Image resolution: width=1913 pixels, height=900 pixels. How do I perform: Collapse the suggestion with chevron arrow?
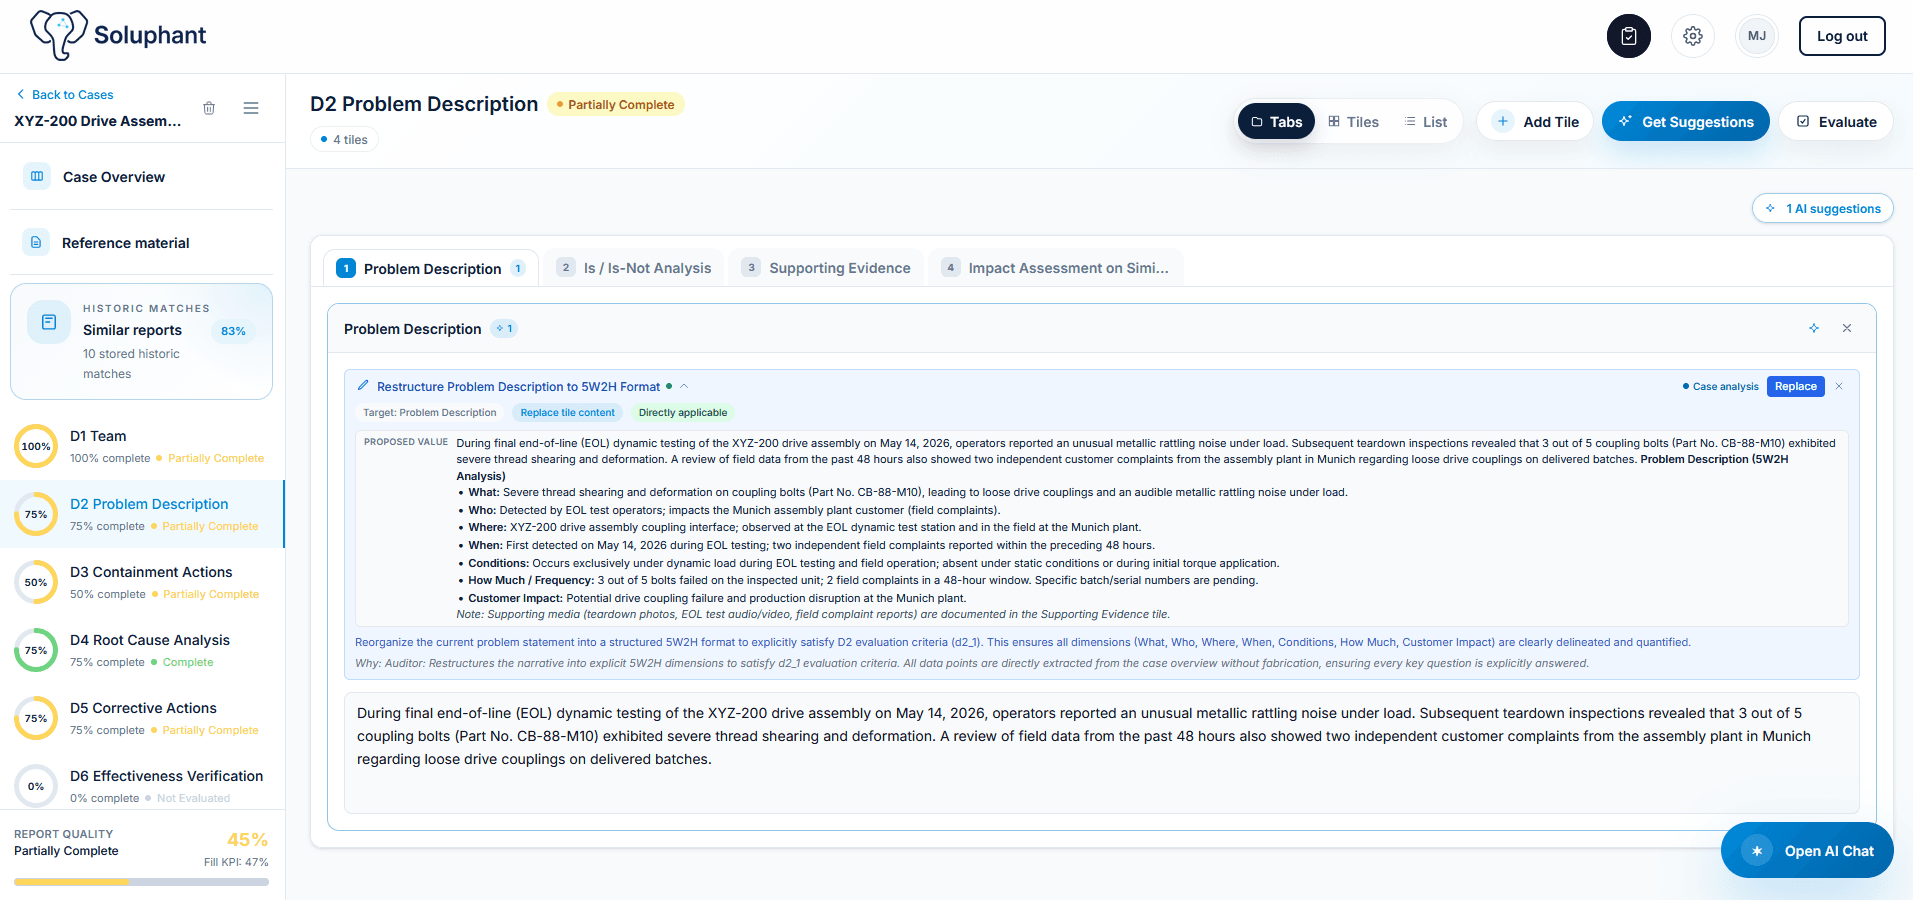click(684, 386)
